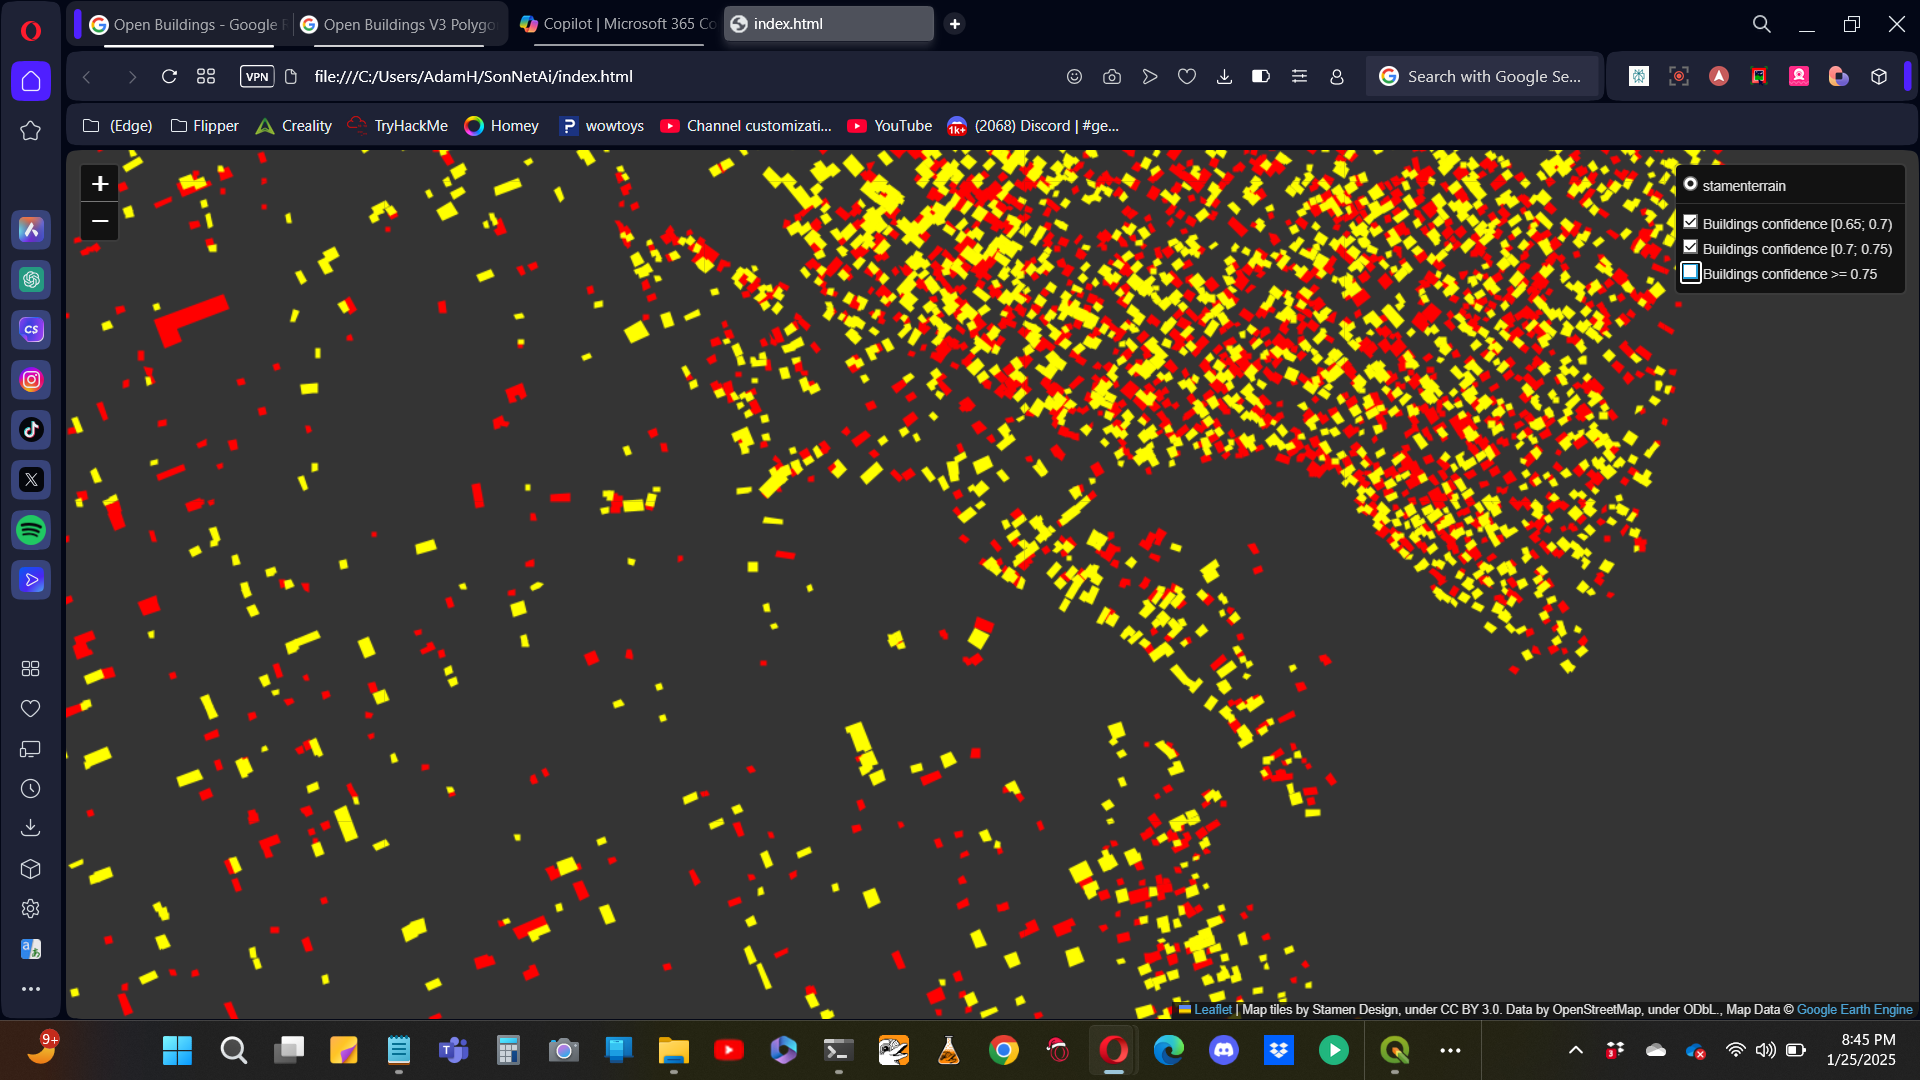Switch to Copilot Microsoft 365 tab

[618, 24]
